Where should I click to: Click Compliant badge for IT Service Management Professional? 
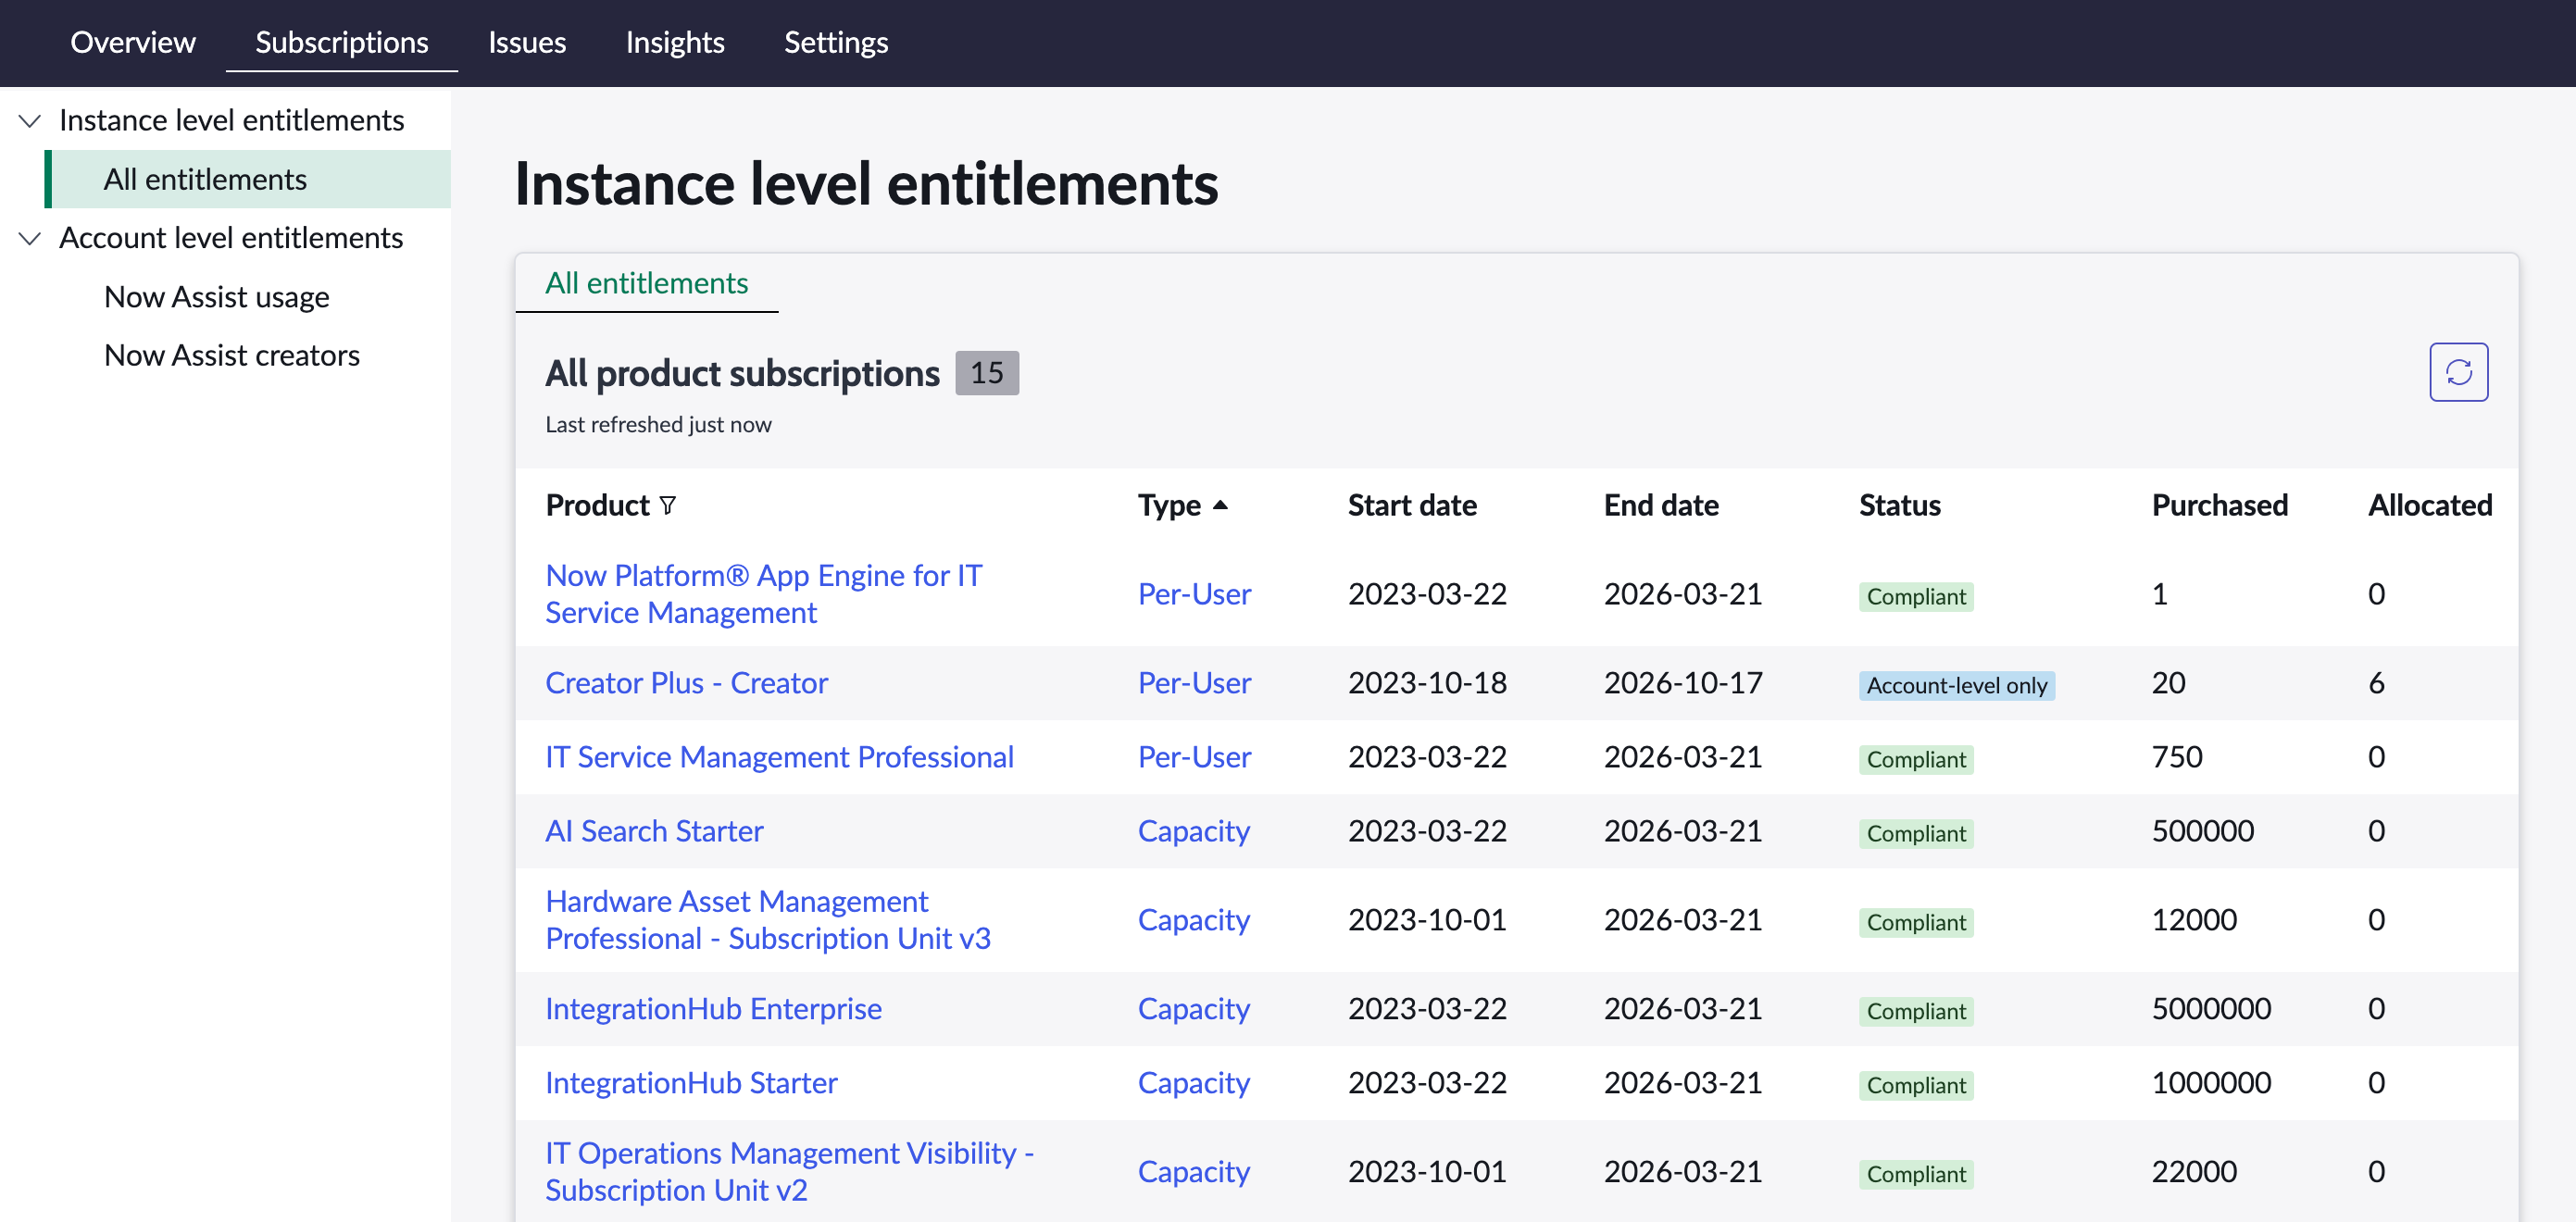click(x=1916, y=759)
